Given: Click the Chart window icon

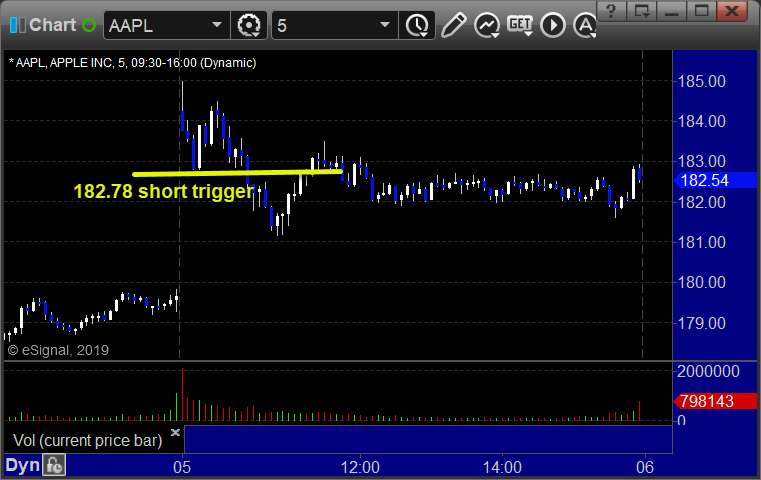Looking at the screenshot, I should tap(17, 25).
